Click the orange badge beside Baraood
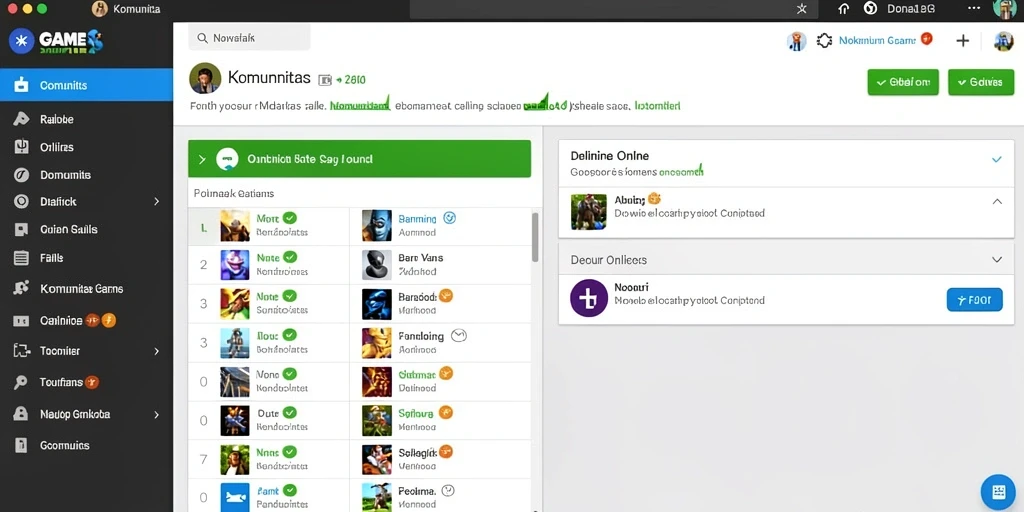 pyautogui.click(x=446, y=295)
